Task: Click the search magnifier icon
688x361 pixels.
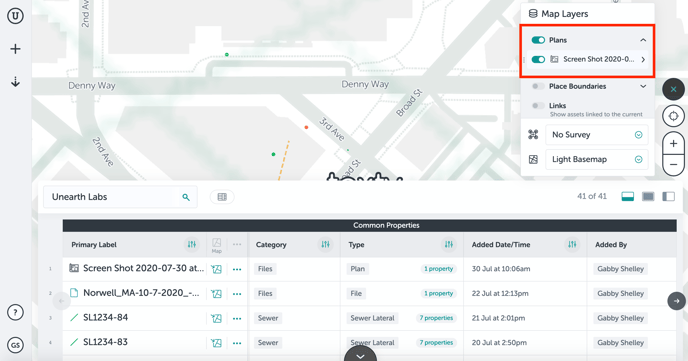Action: [x=186, y=197]
